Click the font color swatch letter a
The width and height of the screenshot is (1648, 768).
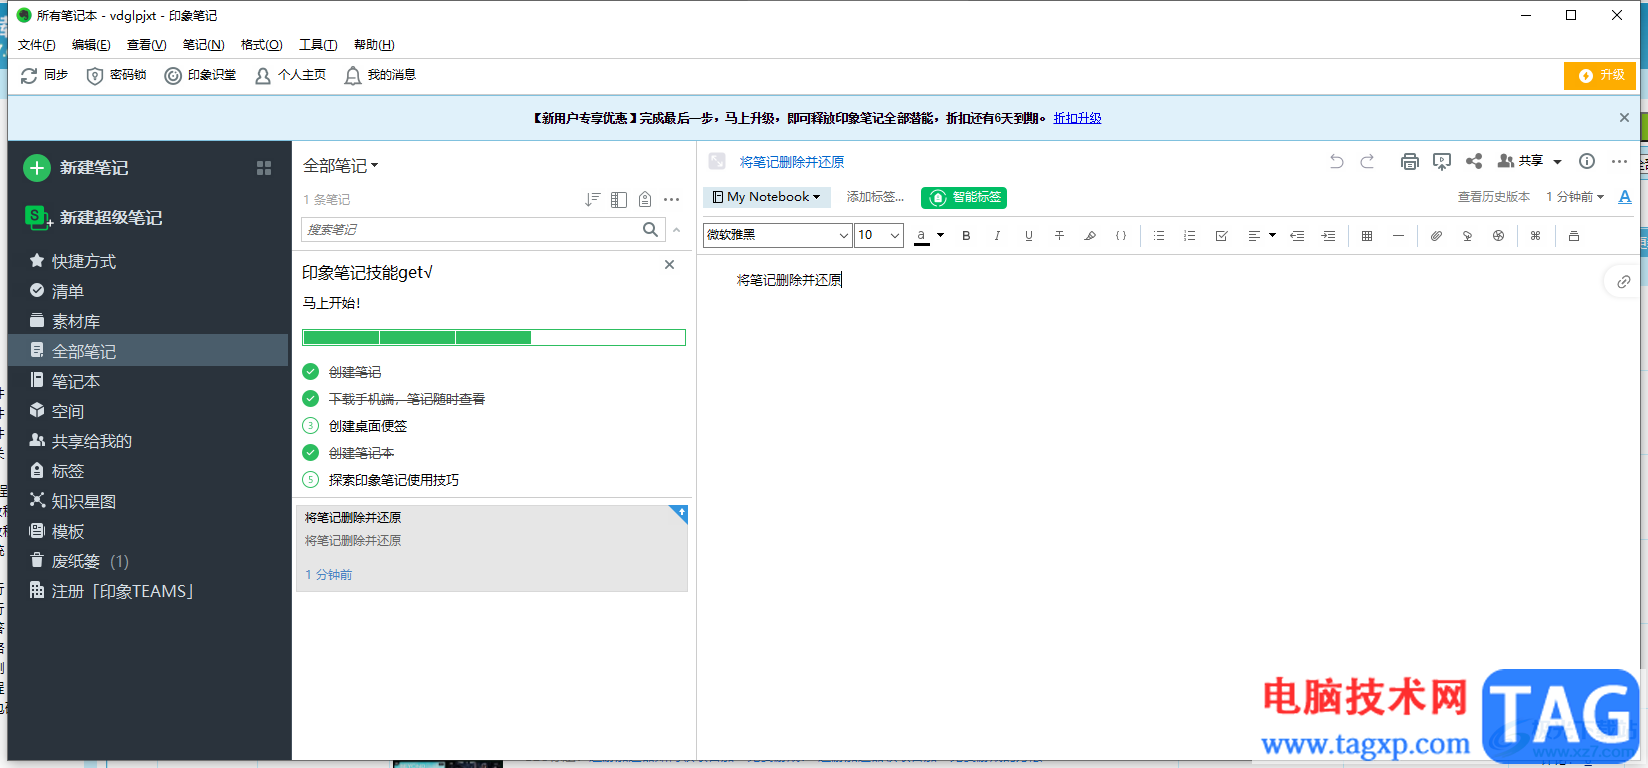tap(921, 236)
